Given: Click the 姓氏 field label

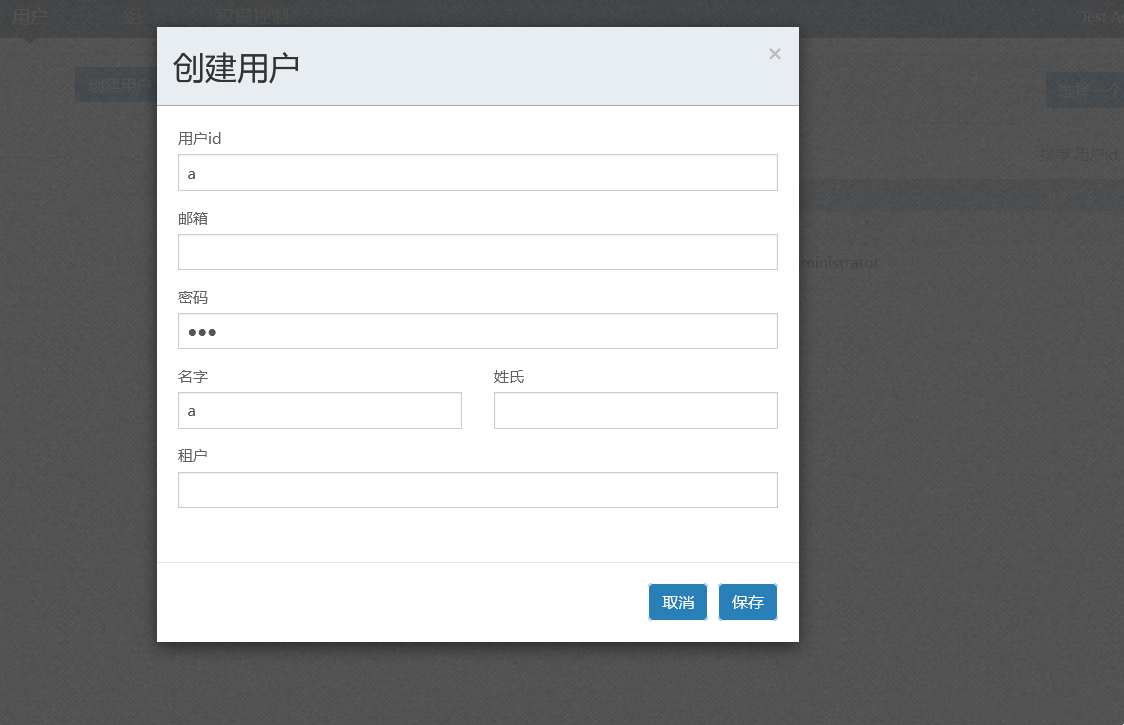Looking at the screenshot, I should point(509,377).
